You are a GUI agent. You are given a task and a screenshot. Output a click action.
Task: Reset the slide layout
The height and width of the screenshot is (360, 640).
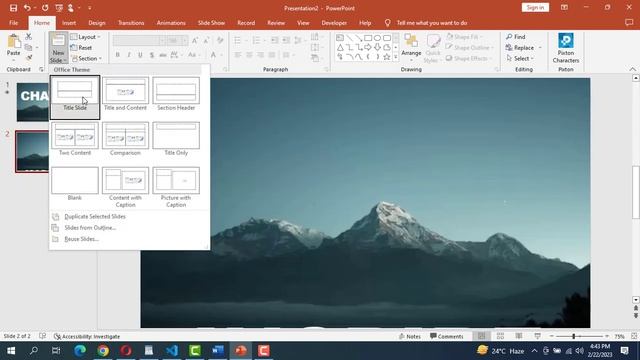click(x=81, y=48)
